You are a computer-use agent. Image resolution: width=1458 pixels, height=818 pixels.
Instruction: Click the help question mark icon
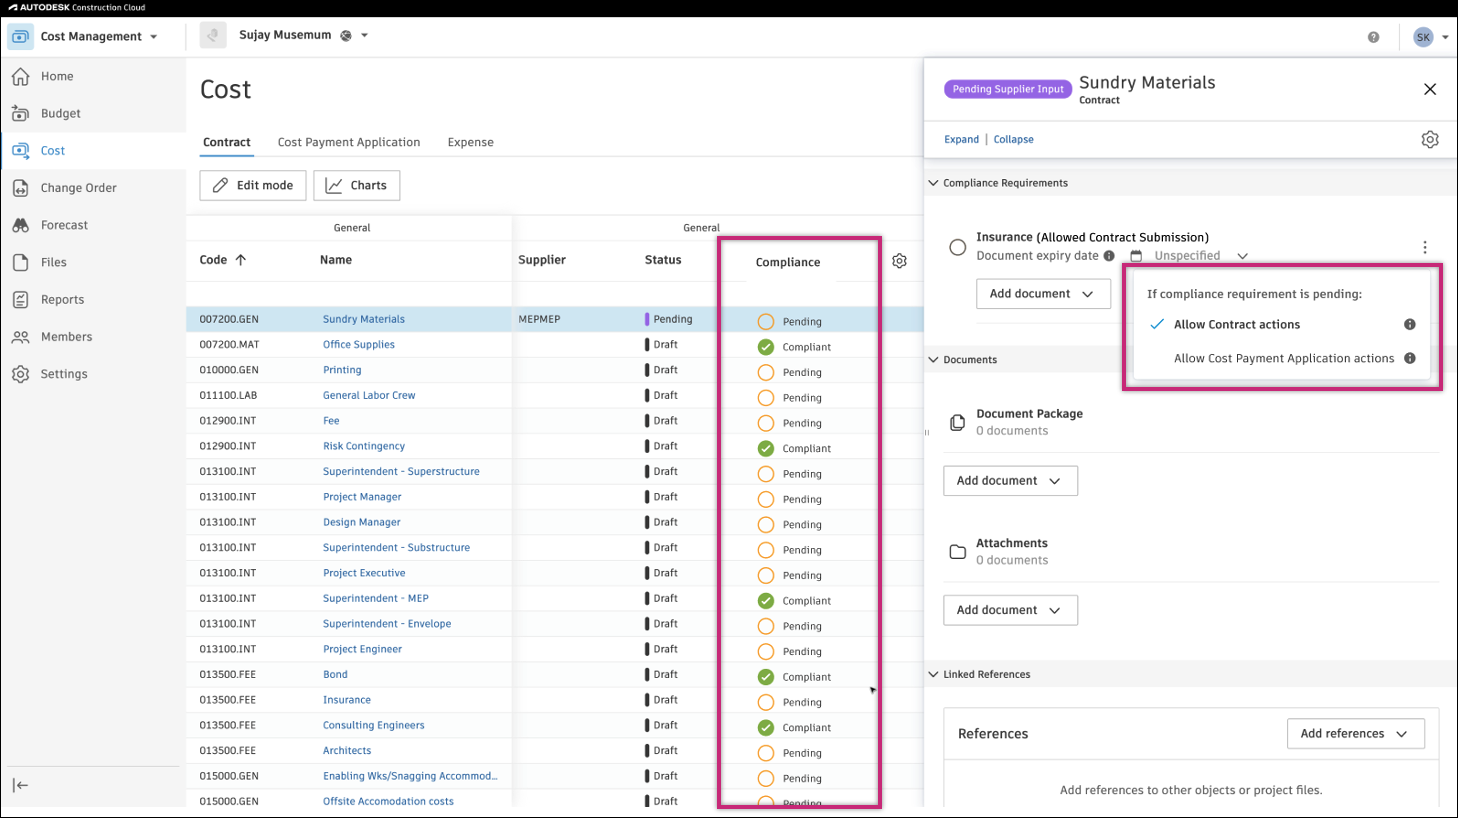tap(1373, 36)
